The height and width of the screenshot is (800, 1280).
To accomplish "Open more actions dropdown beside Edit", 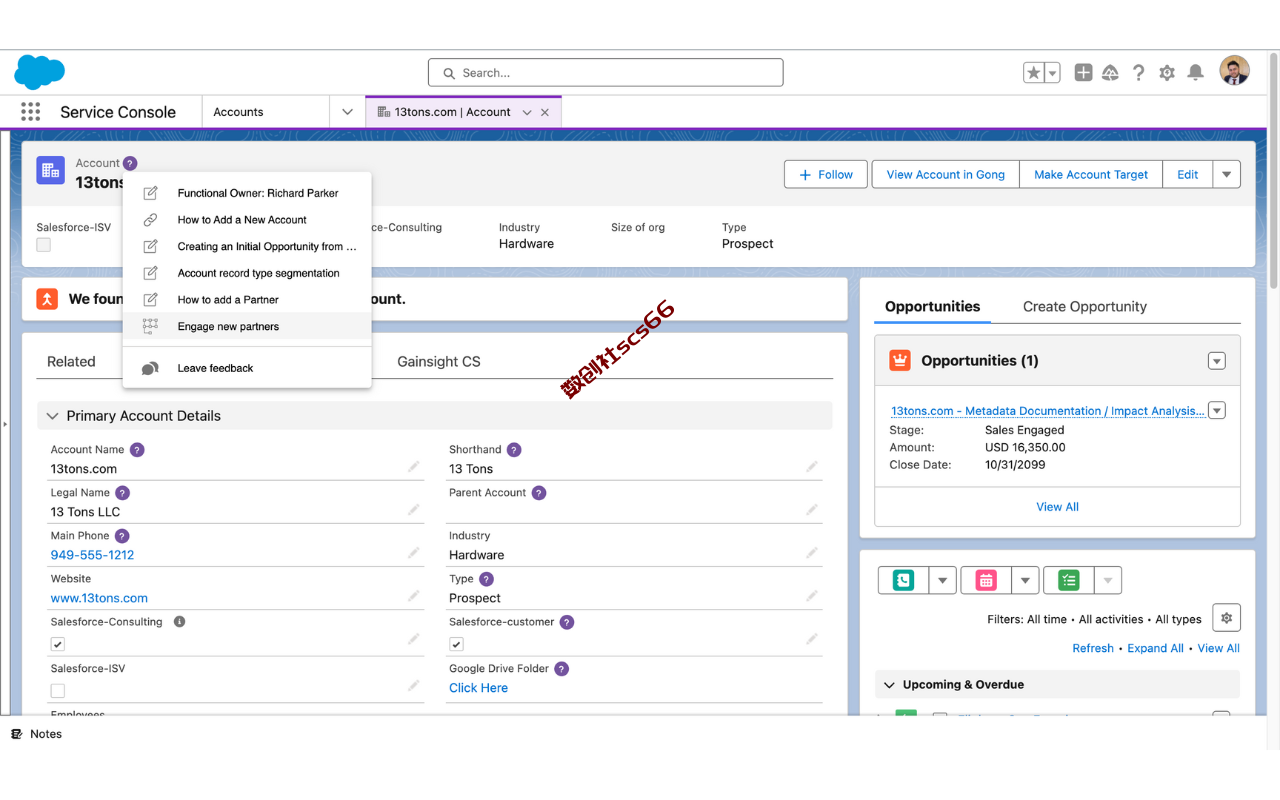I will point(1227,175).
